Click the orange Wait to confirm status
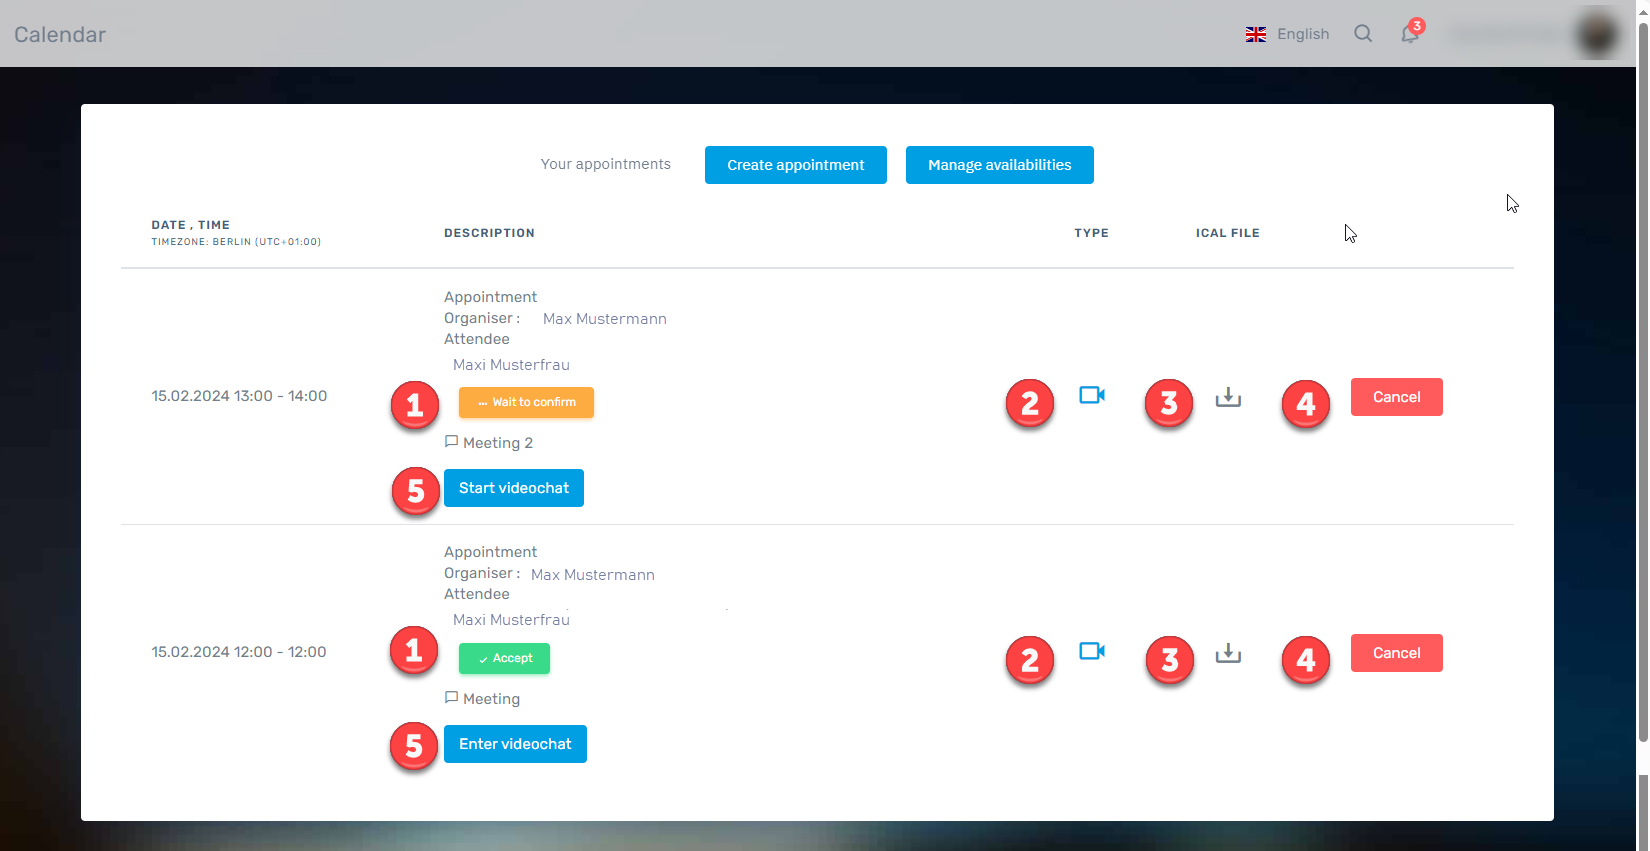Image resolution: width=1650 pixels, height=851 pixels. pos(526,402)
